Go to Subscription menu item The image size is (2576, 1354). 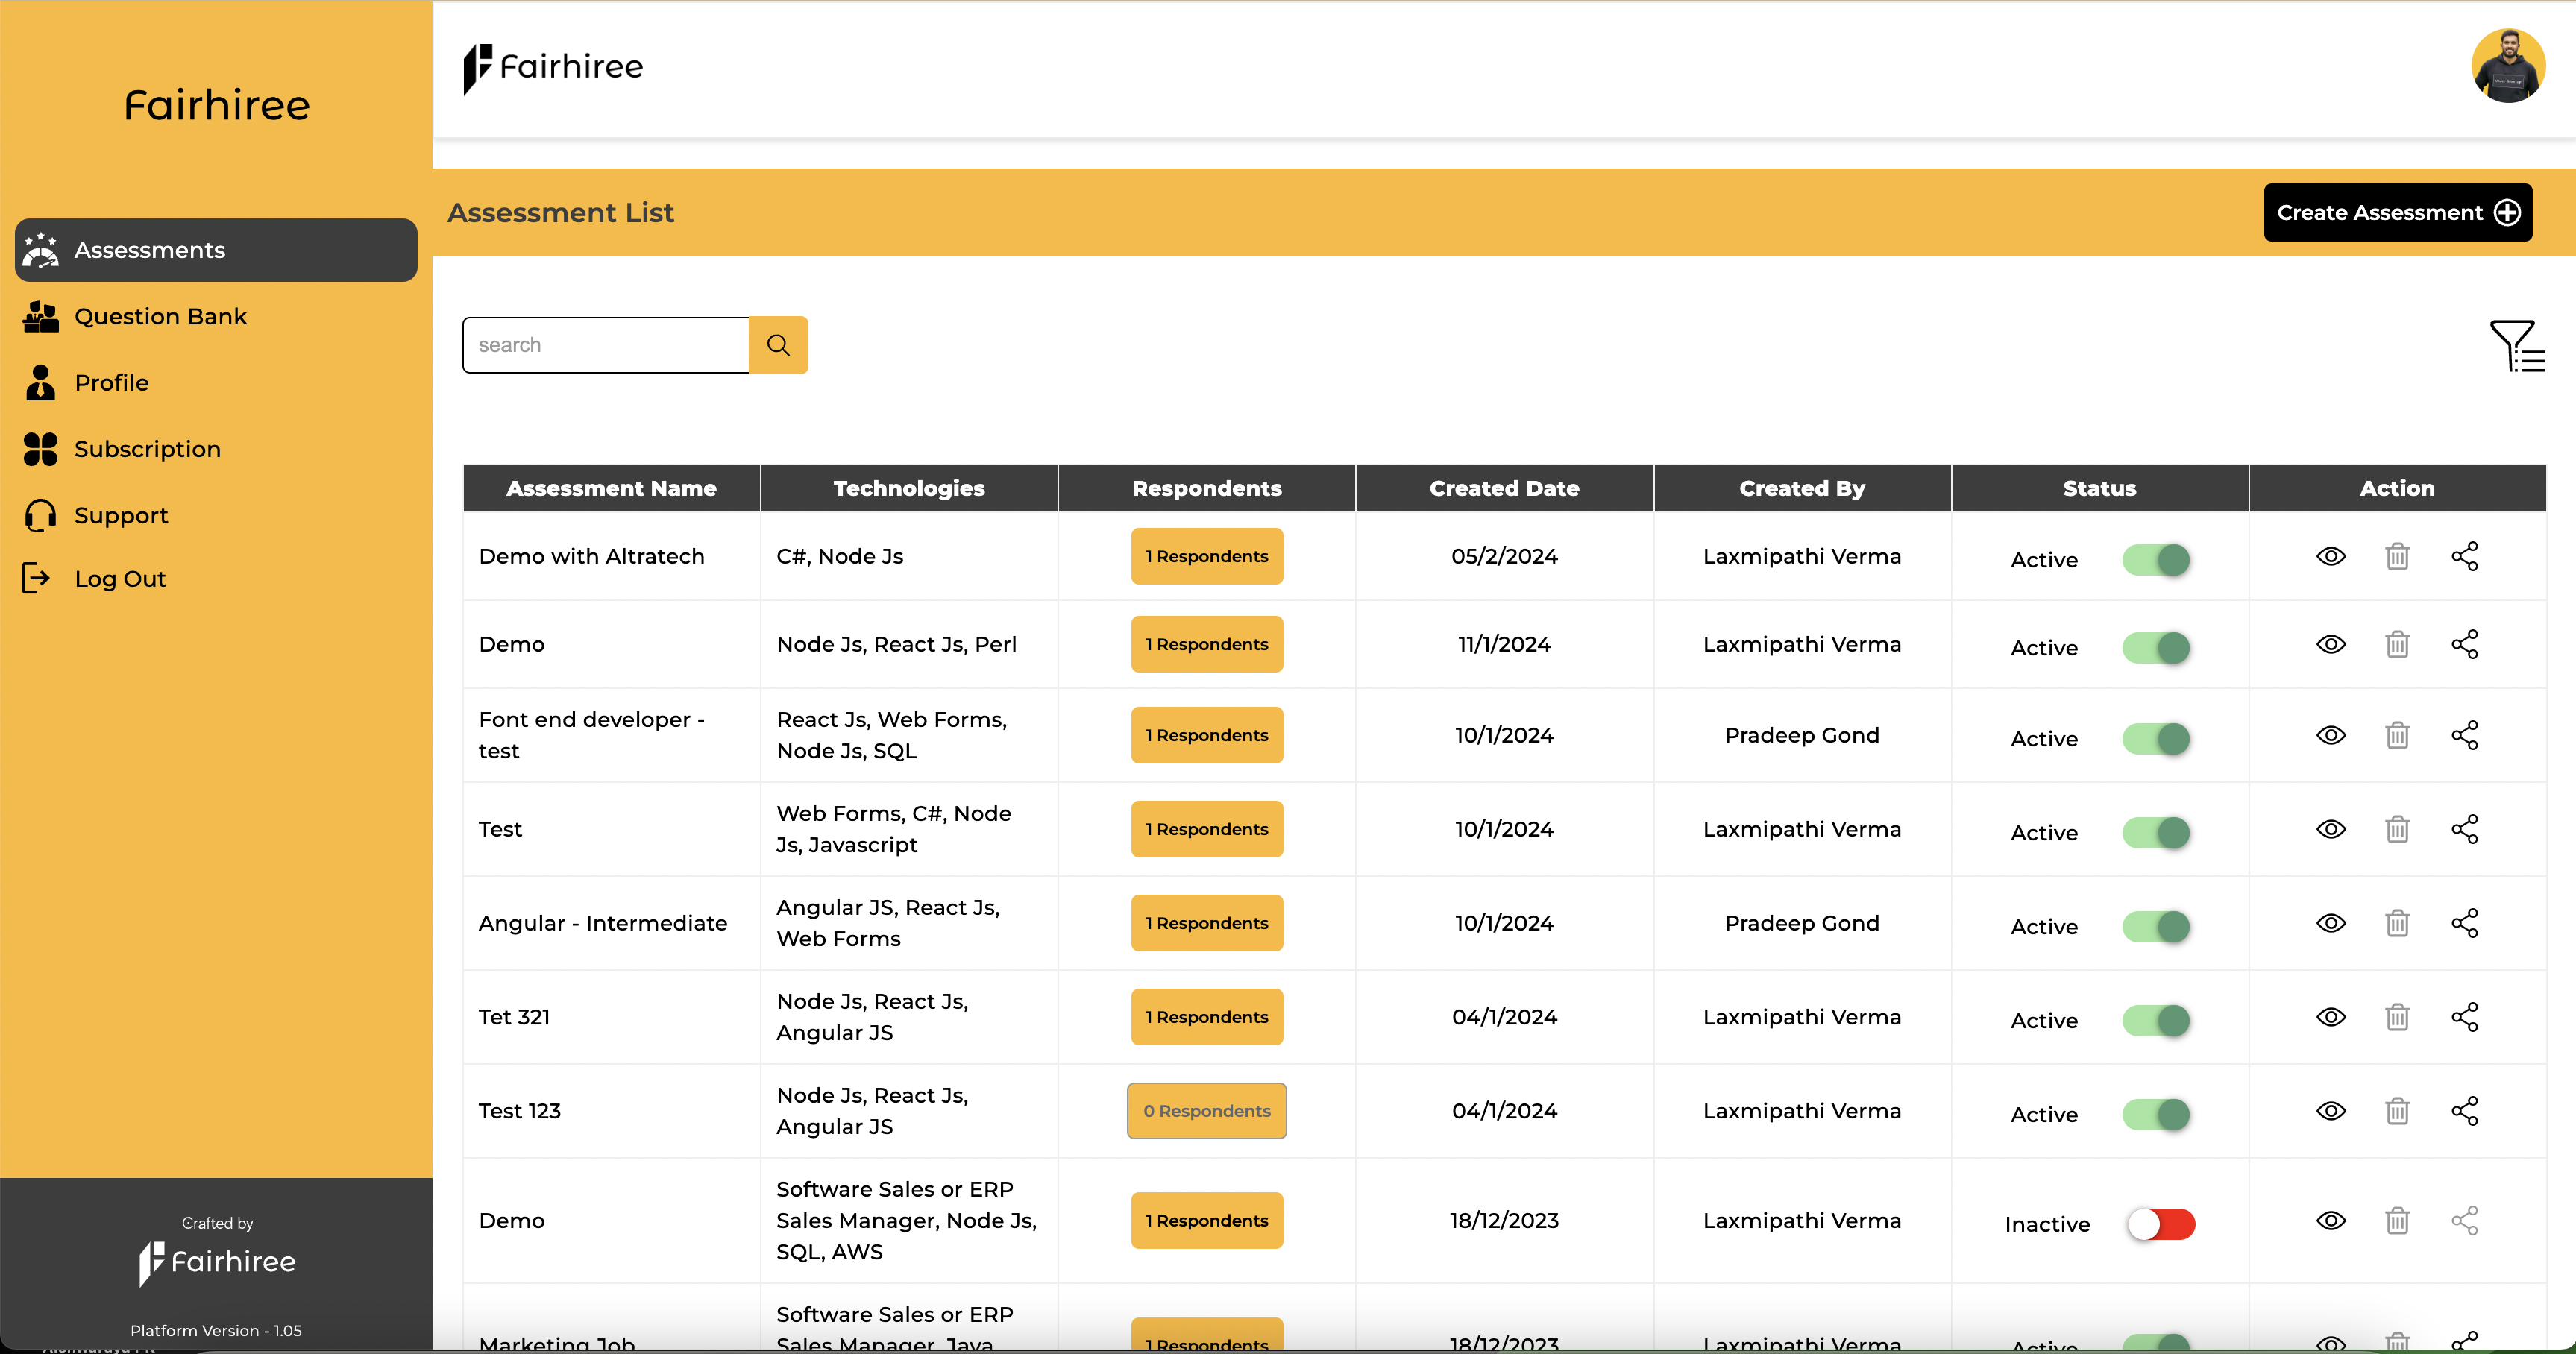[x=147, y=449]
